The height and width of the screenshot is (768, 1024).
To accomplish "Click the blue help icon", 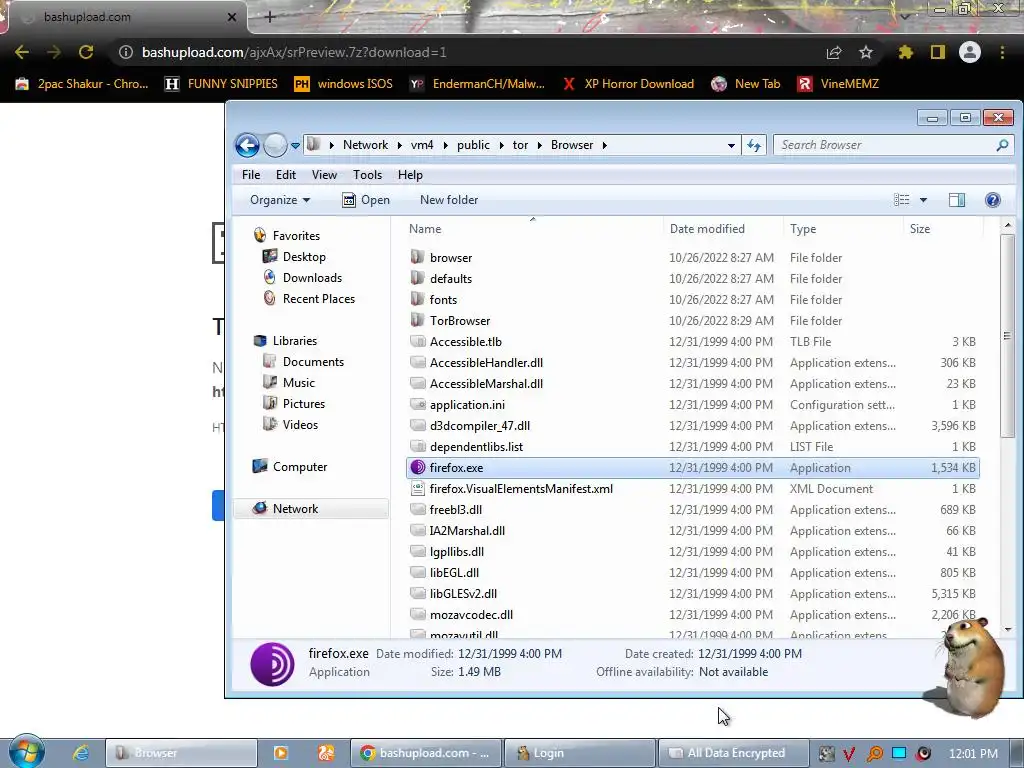I will point(993,200).
